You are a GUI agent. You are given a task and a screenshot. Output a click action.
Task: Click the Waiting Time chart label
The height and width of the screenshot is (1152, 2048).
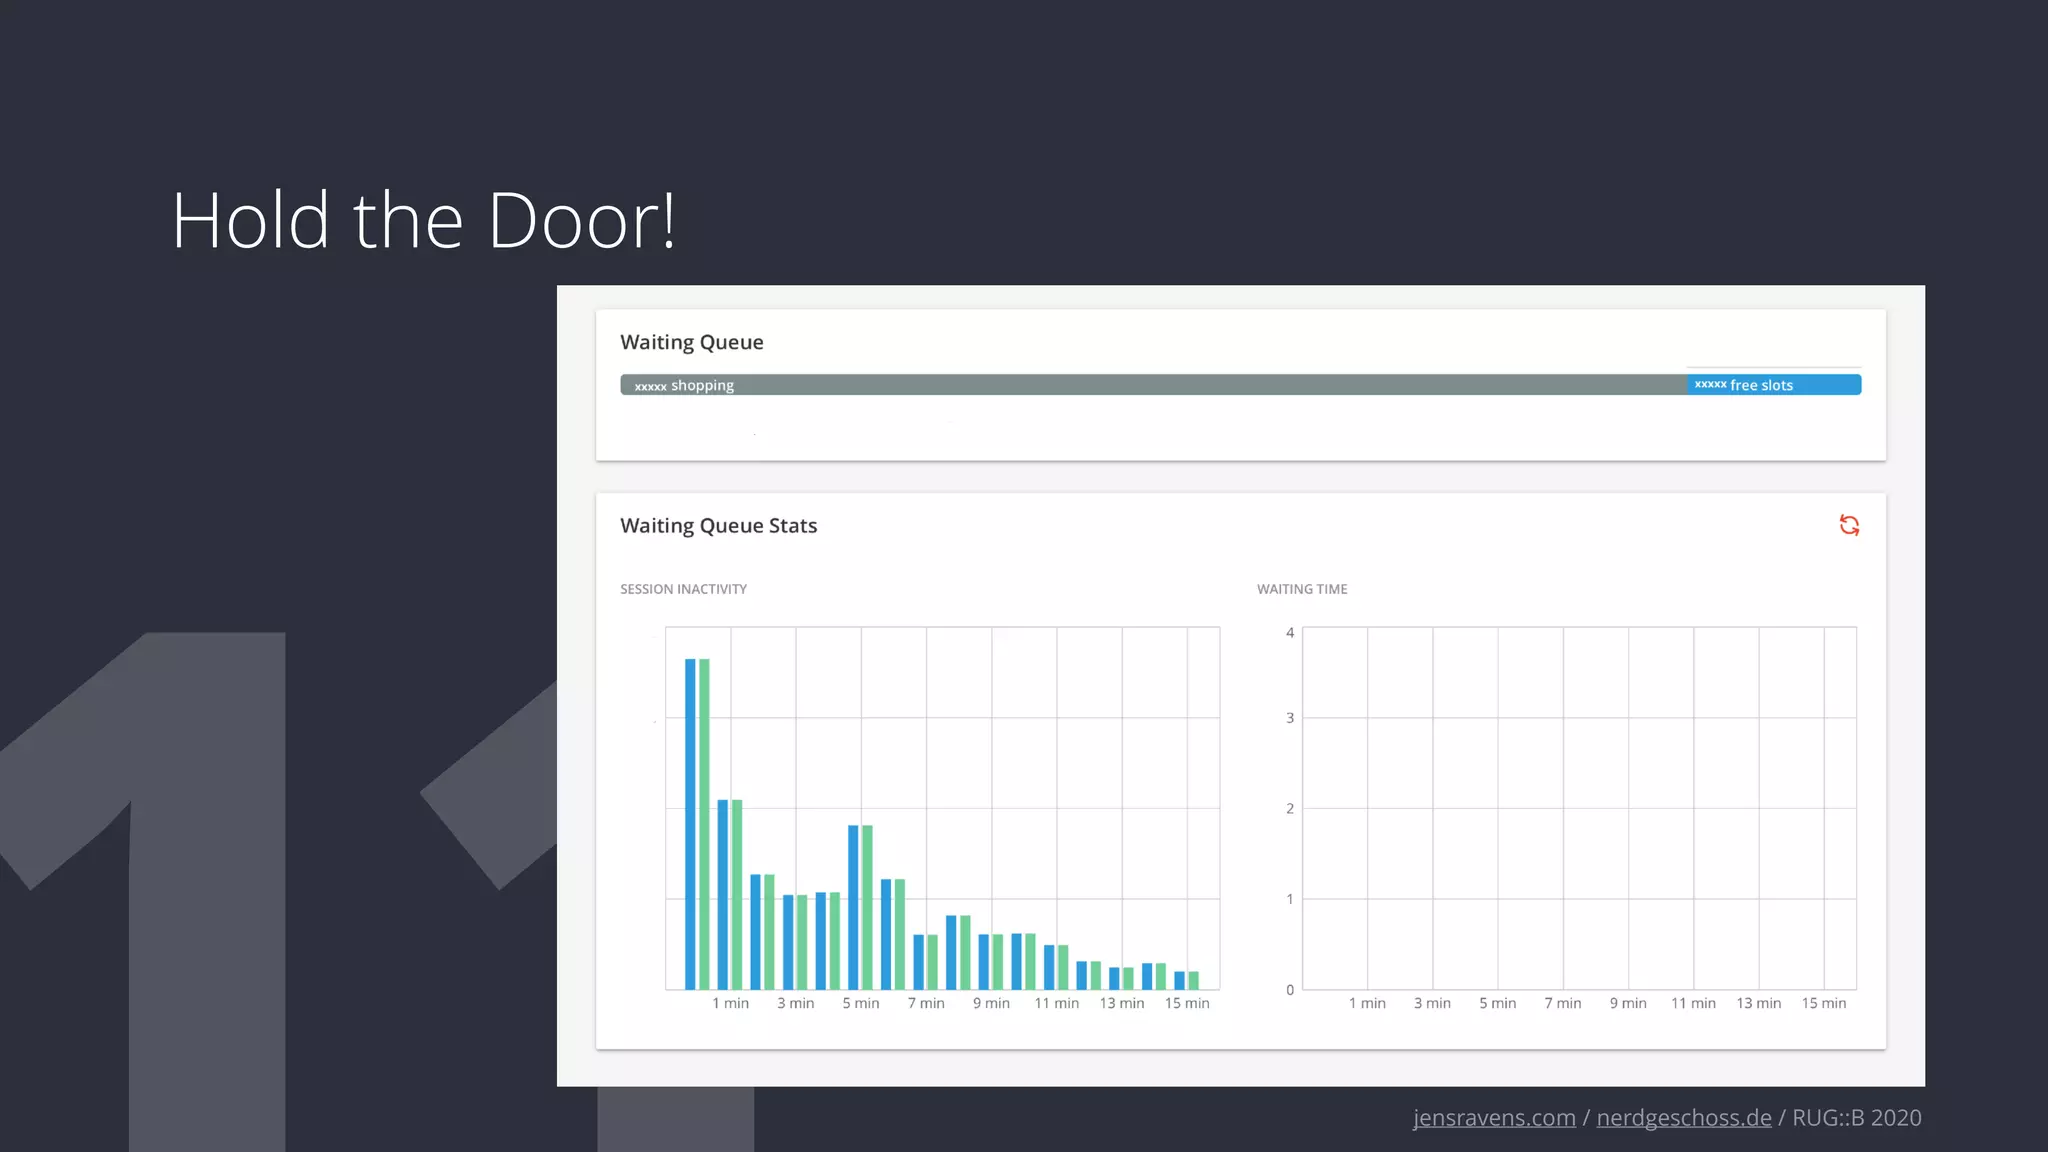(1302, 589)
